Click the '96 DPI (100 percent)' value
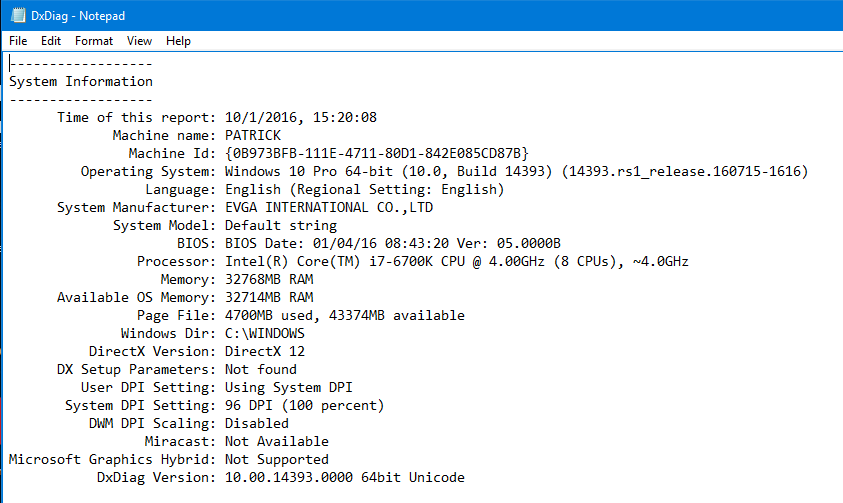Viewport: 843px width, 503px height. click(x=304, y=406)
